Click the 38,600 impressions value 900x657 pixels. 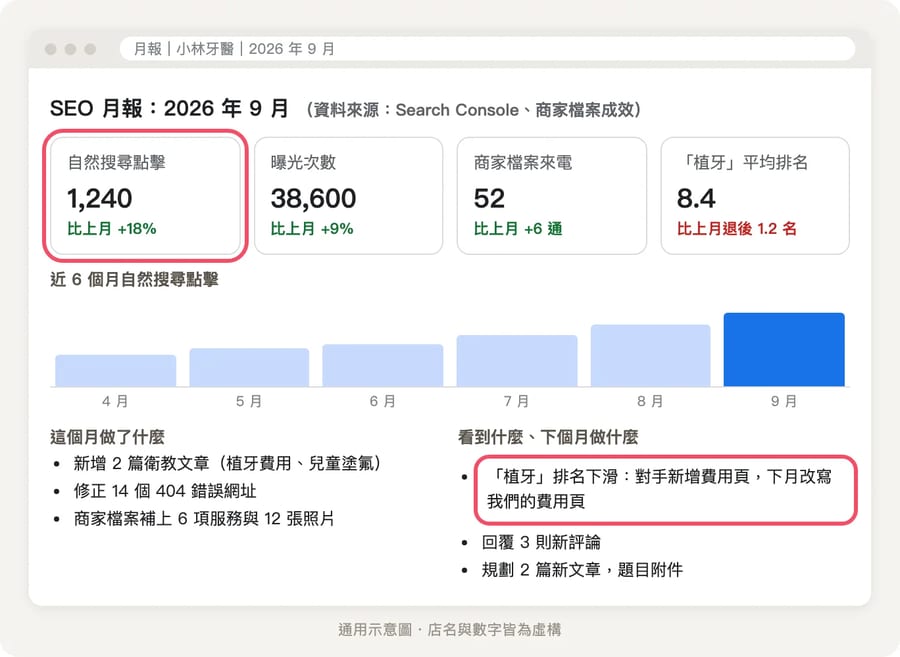pyautogui.click(x=313, y=199)
